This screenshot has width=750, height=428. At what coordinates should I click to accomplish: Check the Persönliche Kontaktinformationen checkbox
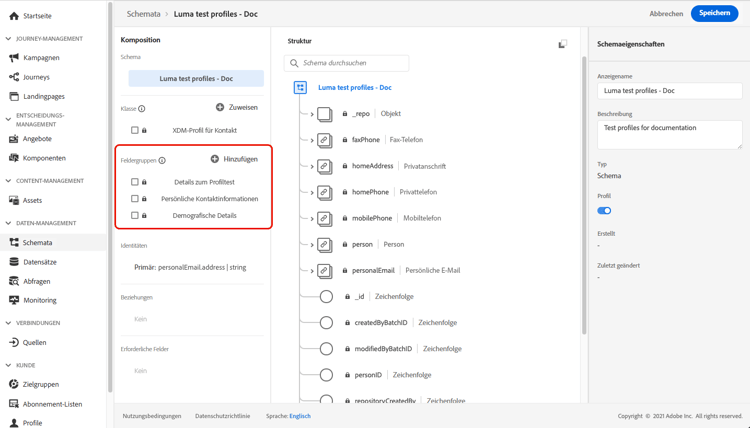[x=135, y=198]
